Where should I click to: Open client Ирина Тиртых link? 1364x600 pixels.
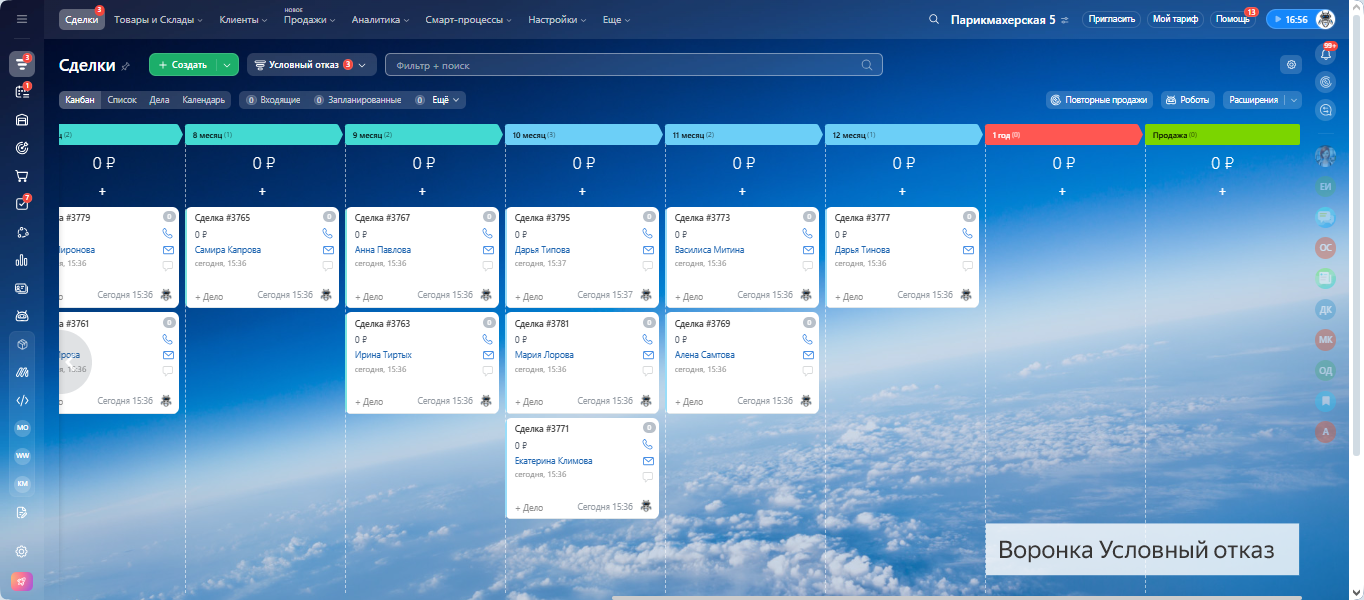383,355
